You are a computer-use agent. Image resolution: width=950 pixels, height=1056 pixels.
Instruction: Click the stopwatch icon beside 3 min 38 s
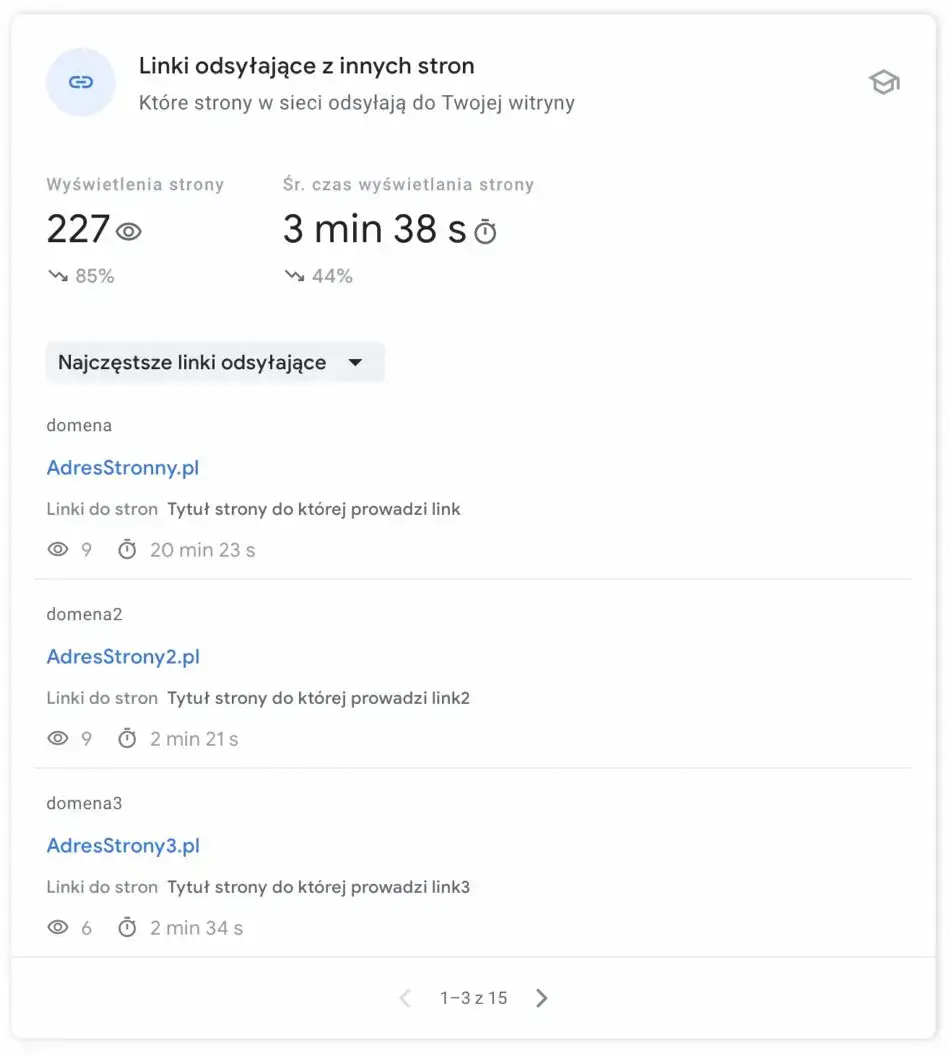[x=485, y=232]
